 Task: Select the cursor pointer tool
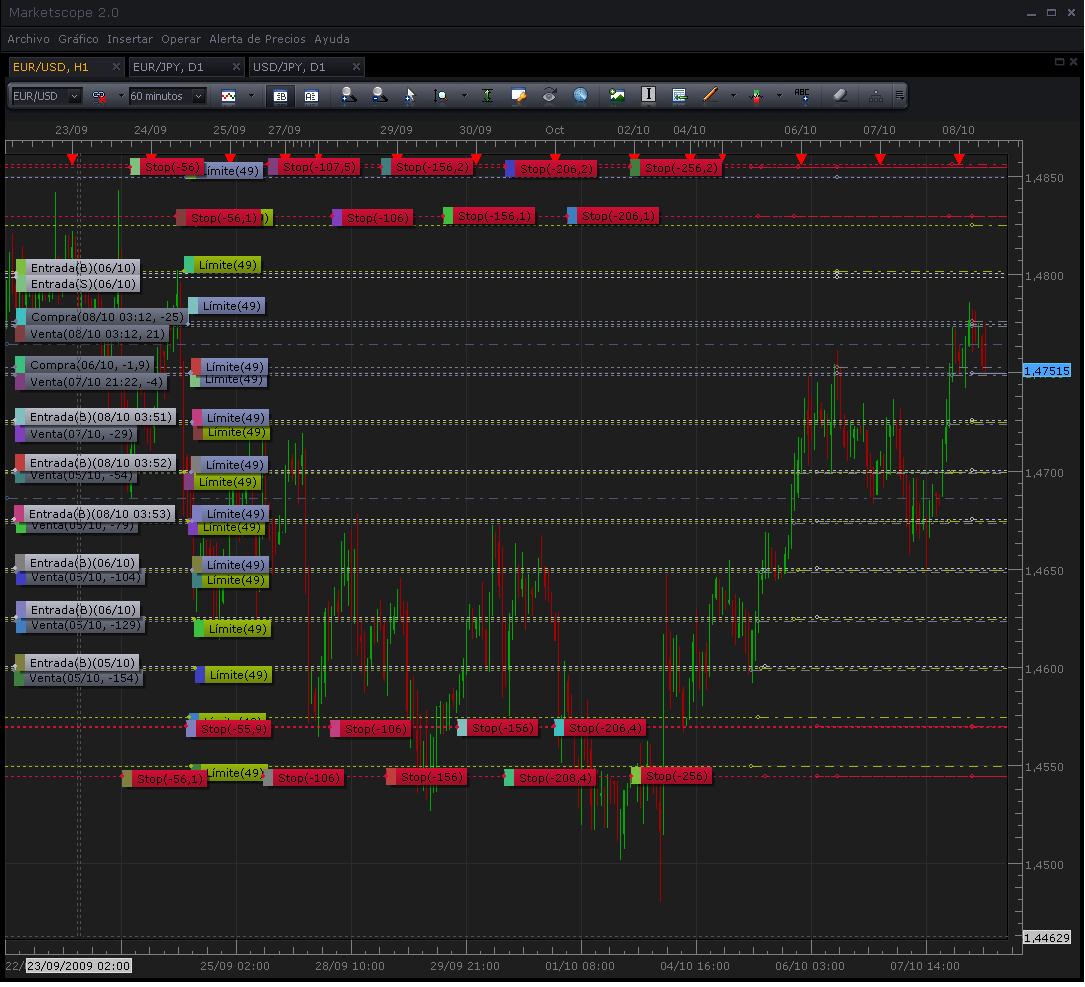pyautogui.click(x=409, y=96)
